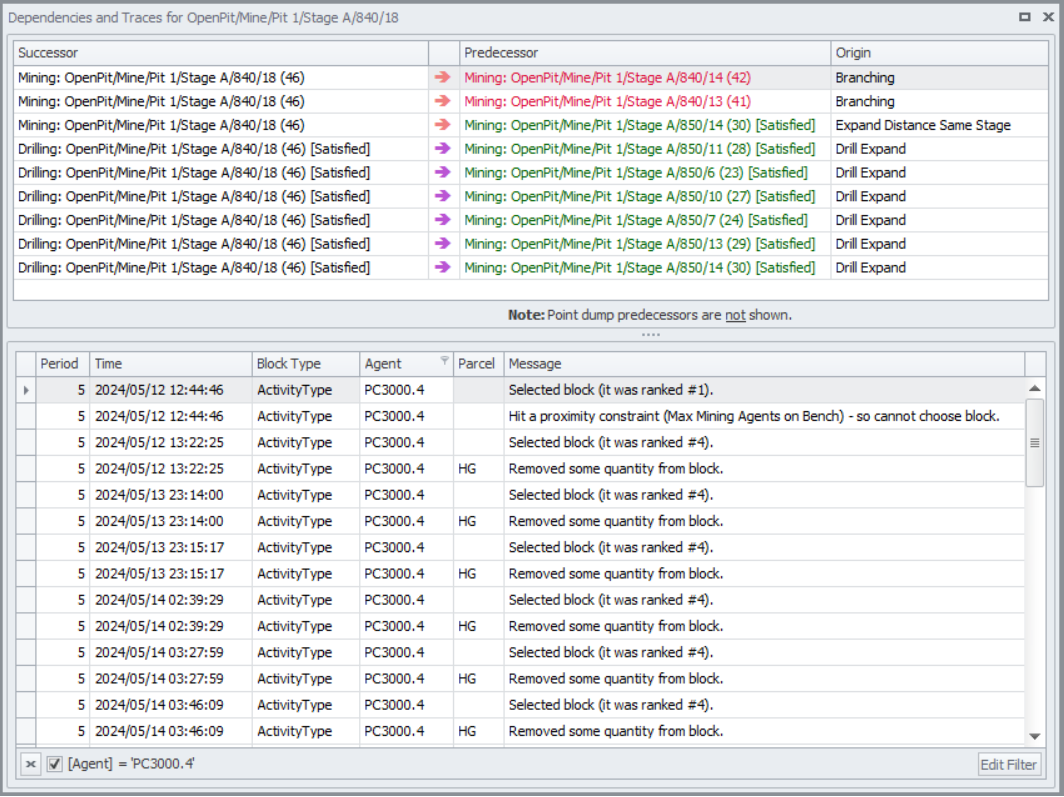Maximize the Dependencies and Traces panel
Screen dimensions: 1064x797
(x=1024, y=17)
